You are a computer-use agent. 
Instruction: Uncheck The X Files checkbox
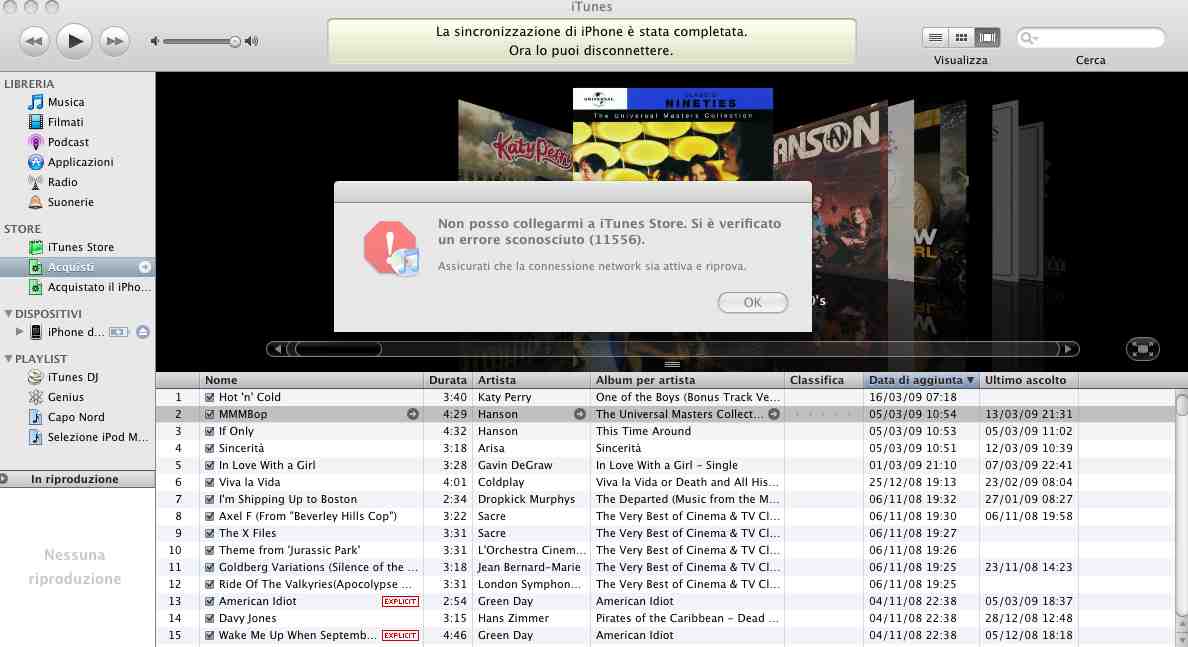[210, 533]
